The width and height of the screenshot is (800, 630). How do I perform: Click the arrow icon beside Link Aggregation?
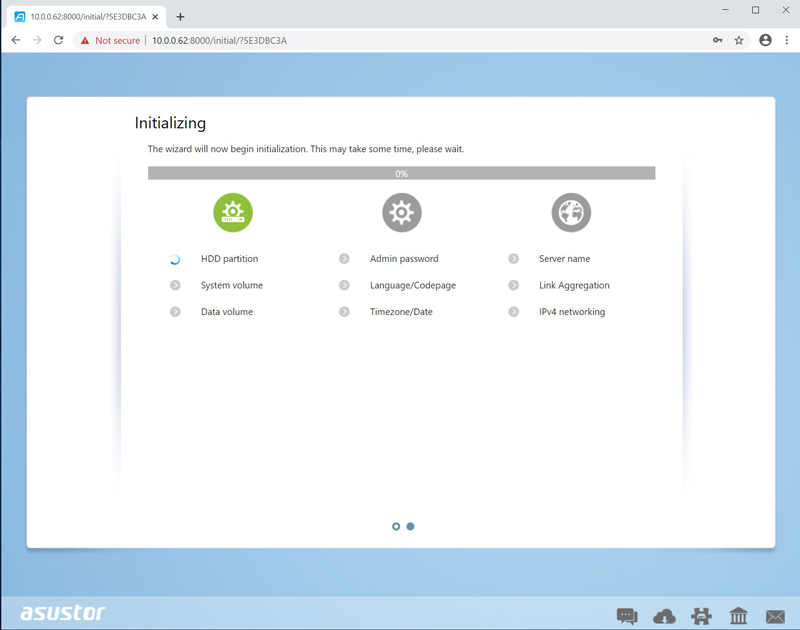513,285
